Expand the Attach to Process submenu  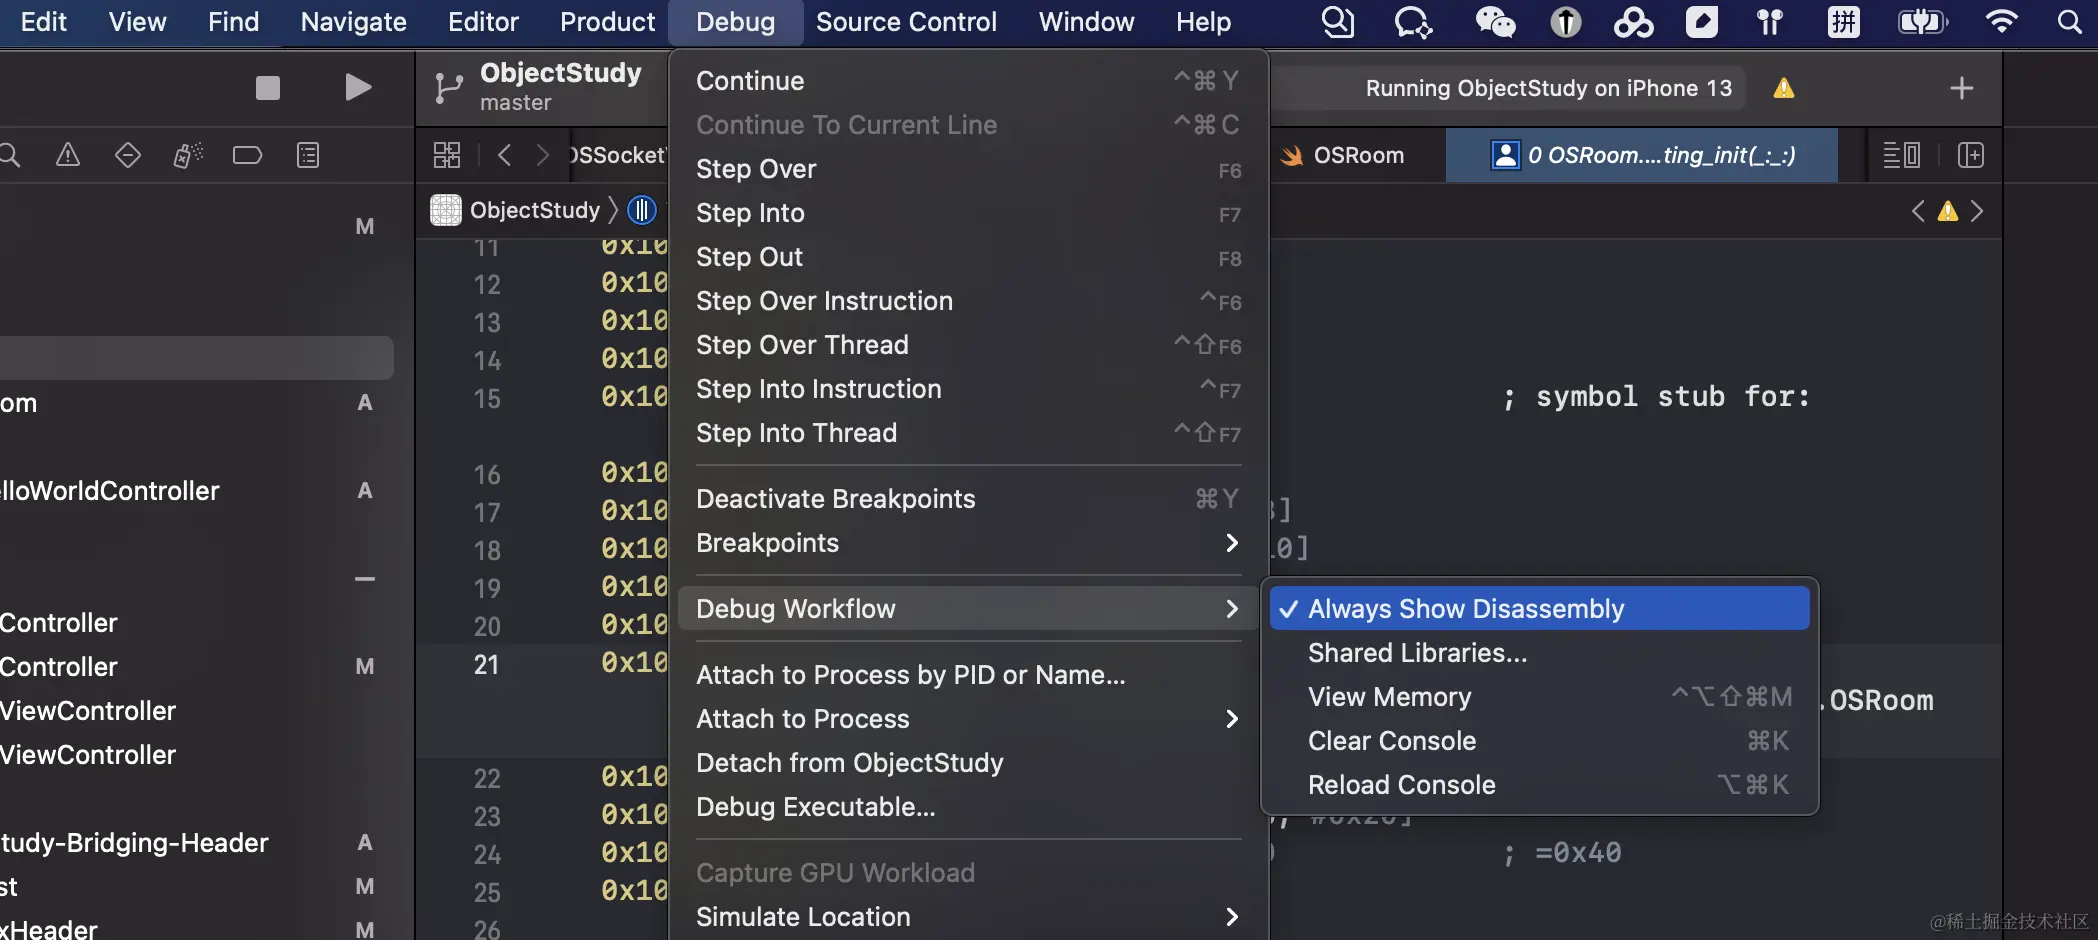[967, 719]
